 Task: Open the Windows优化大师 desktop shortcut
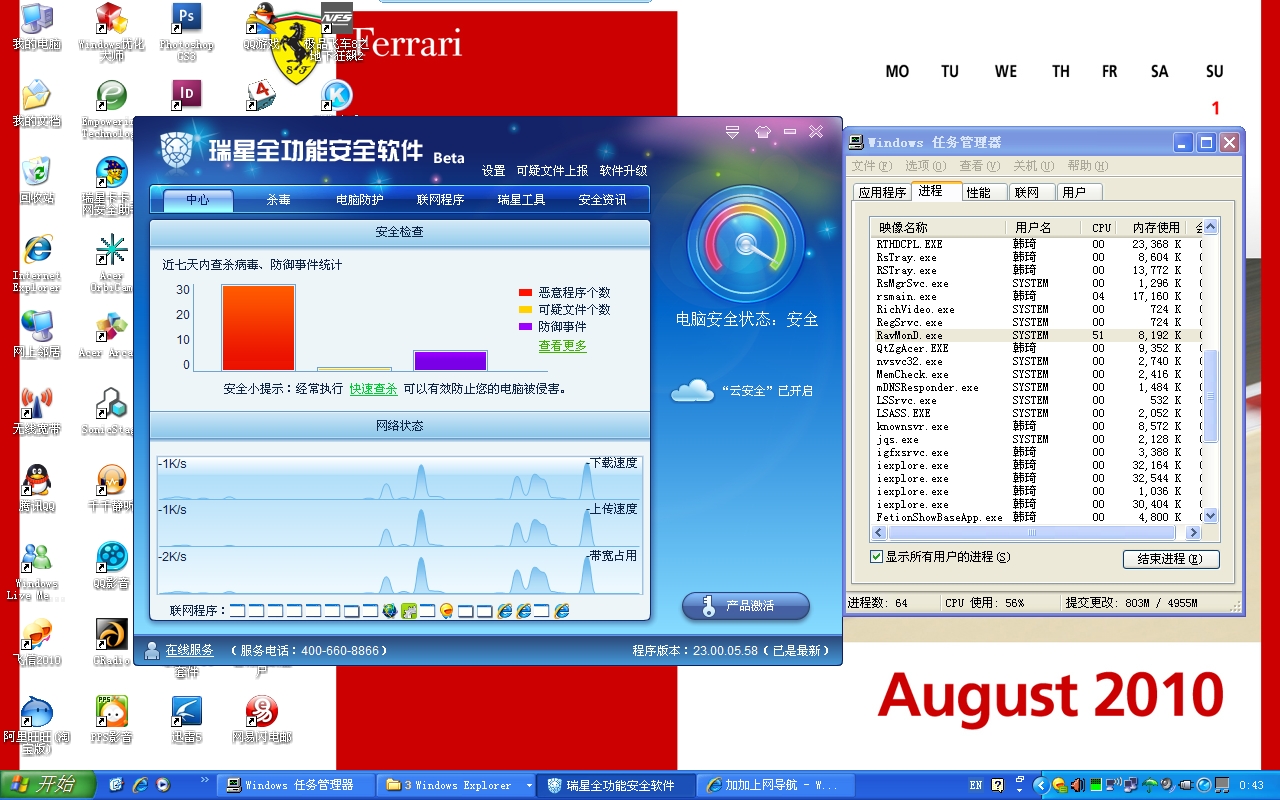[111, 30]
